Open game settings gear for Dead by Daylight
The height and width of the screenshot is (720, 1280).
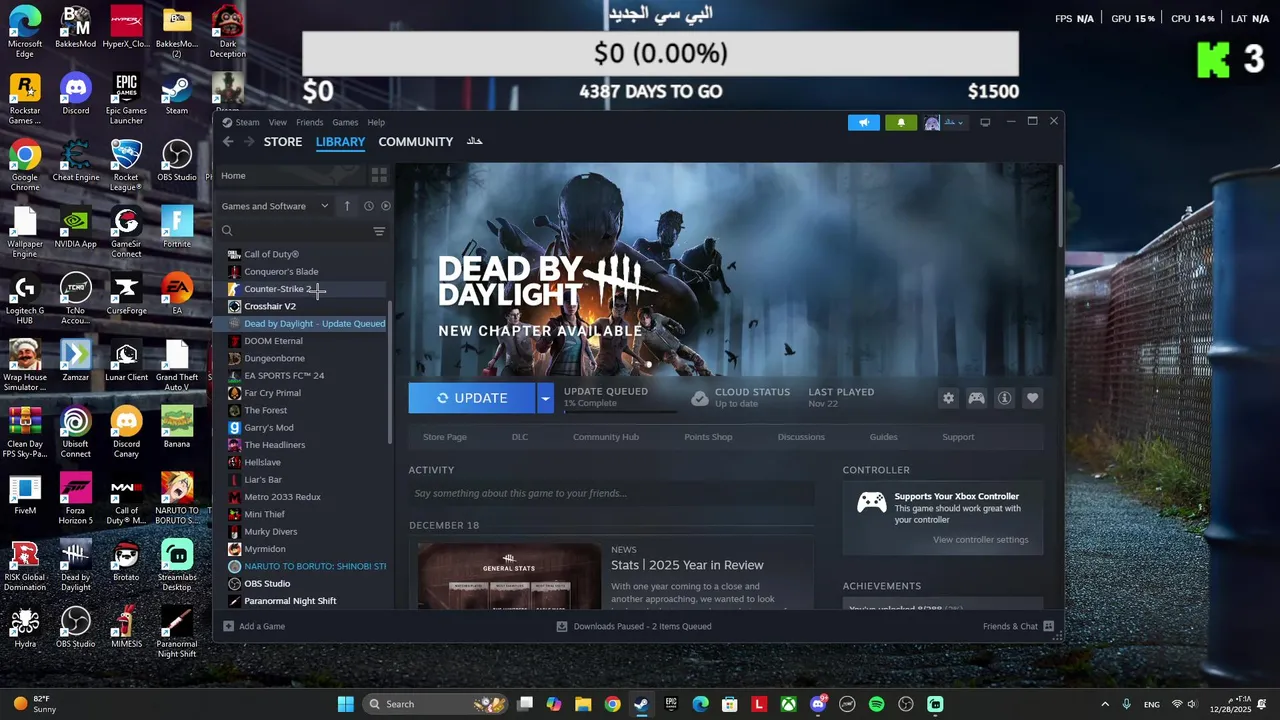coord(948,398)
